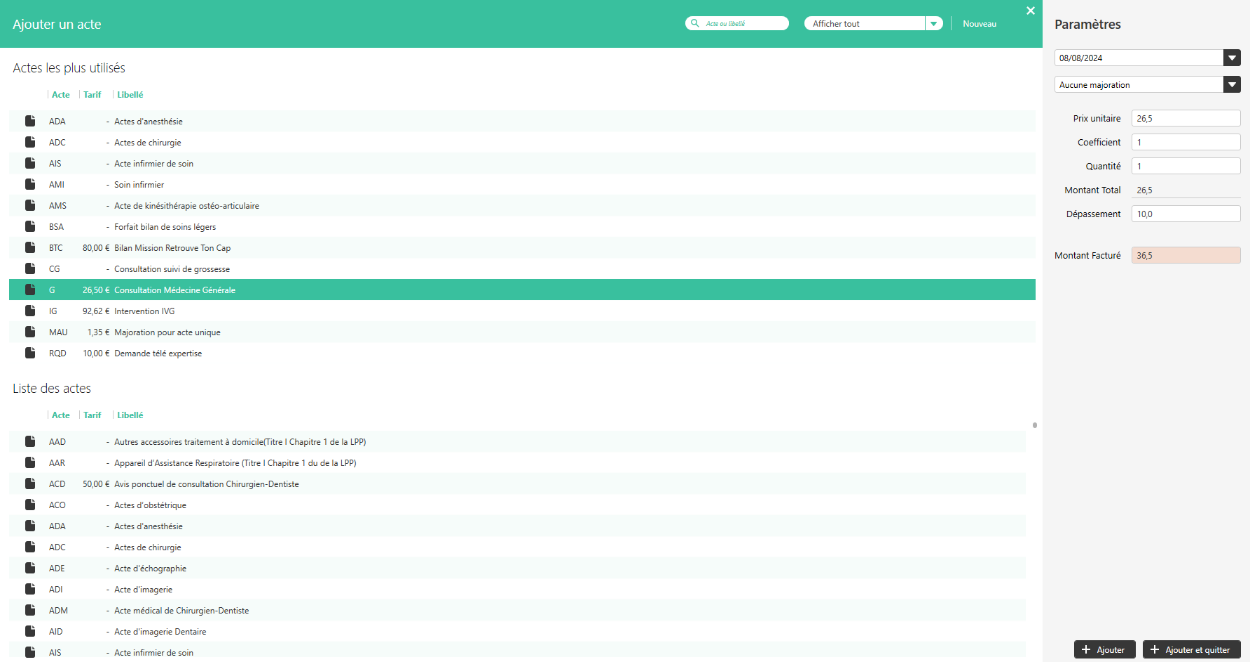The height and width of the screenshot is (662, 1250).
Task: Sort by Libellé column in most-used acts
Action: coord(130,95)
